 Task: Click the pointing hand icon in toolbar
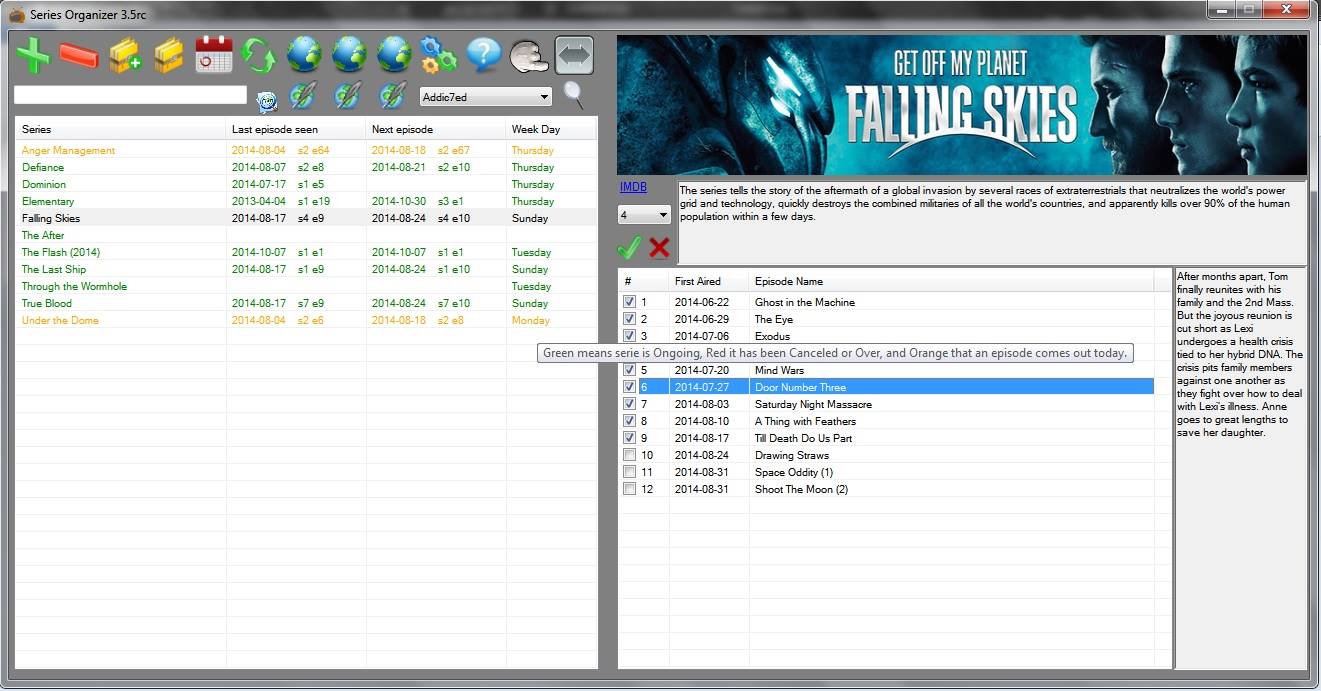[x=529, y=56]
